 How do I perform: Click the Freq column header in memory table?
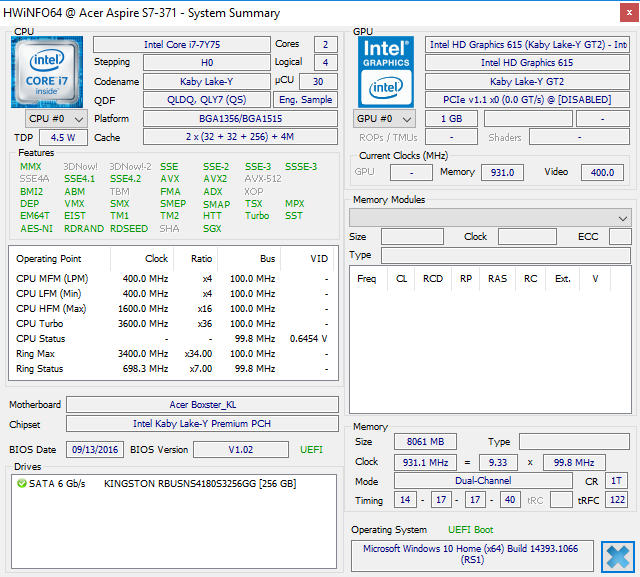point(366,279)
